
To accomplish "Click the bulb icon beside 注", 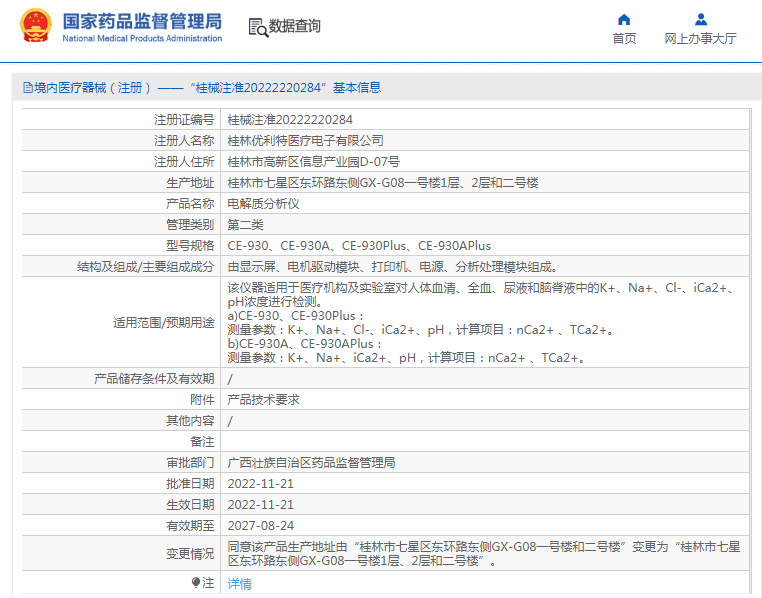I will coord(196,582).
